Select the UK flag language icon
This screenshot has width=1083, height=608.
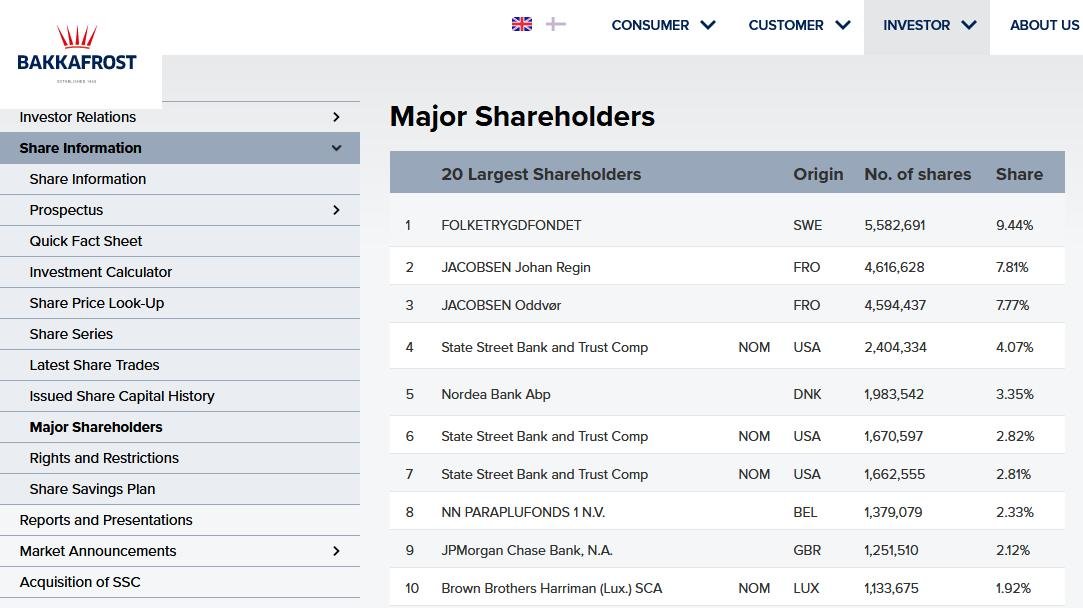point(522,24)
